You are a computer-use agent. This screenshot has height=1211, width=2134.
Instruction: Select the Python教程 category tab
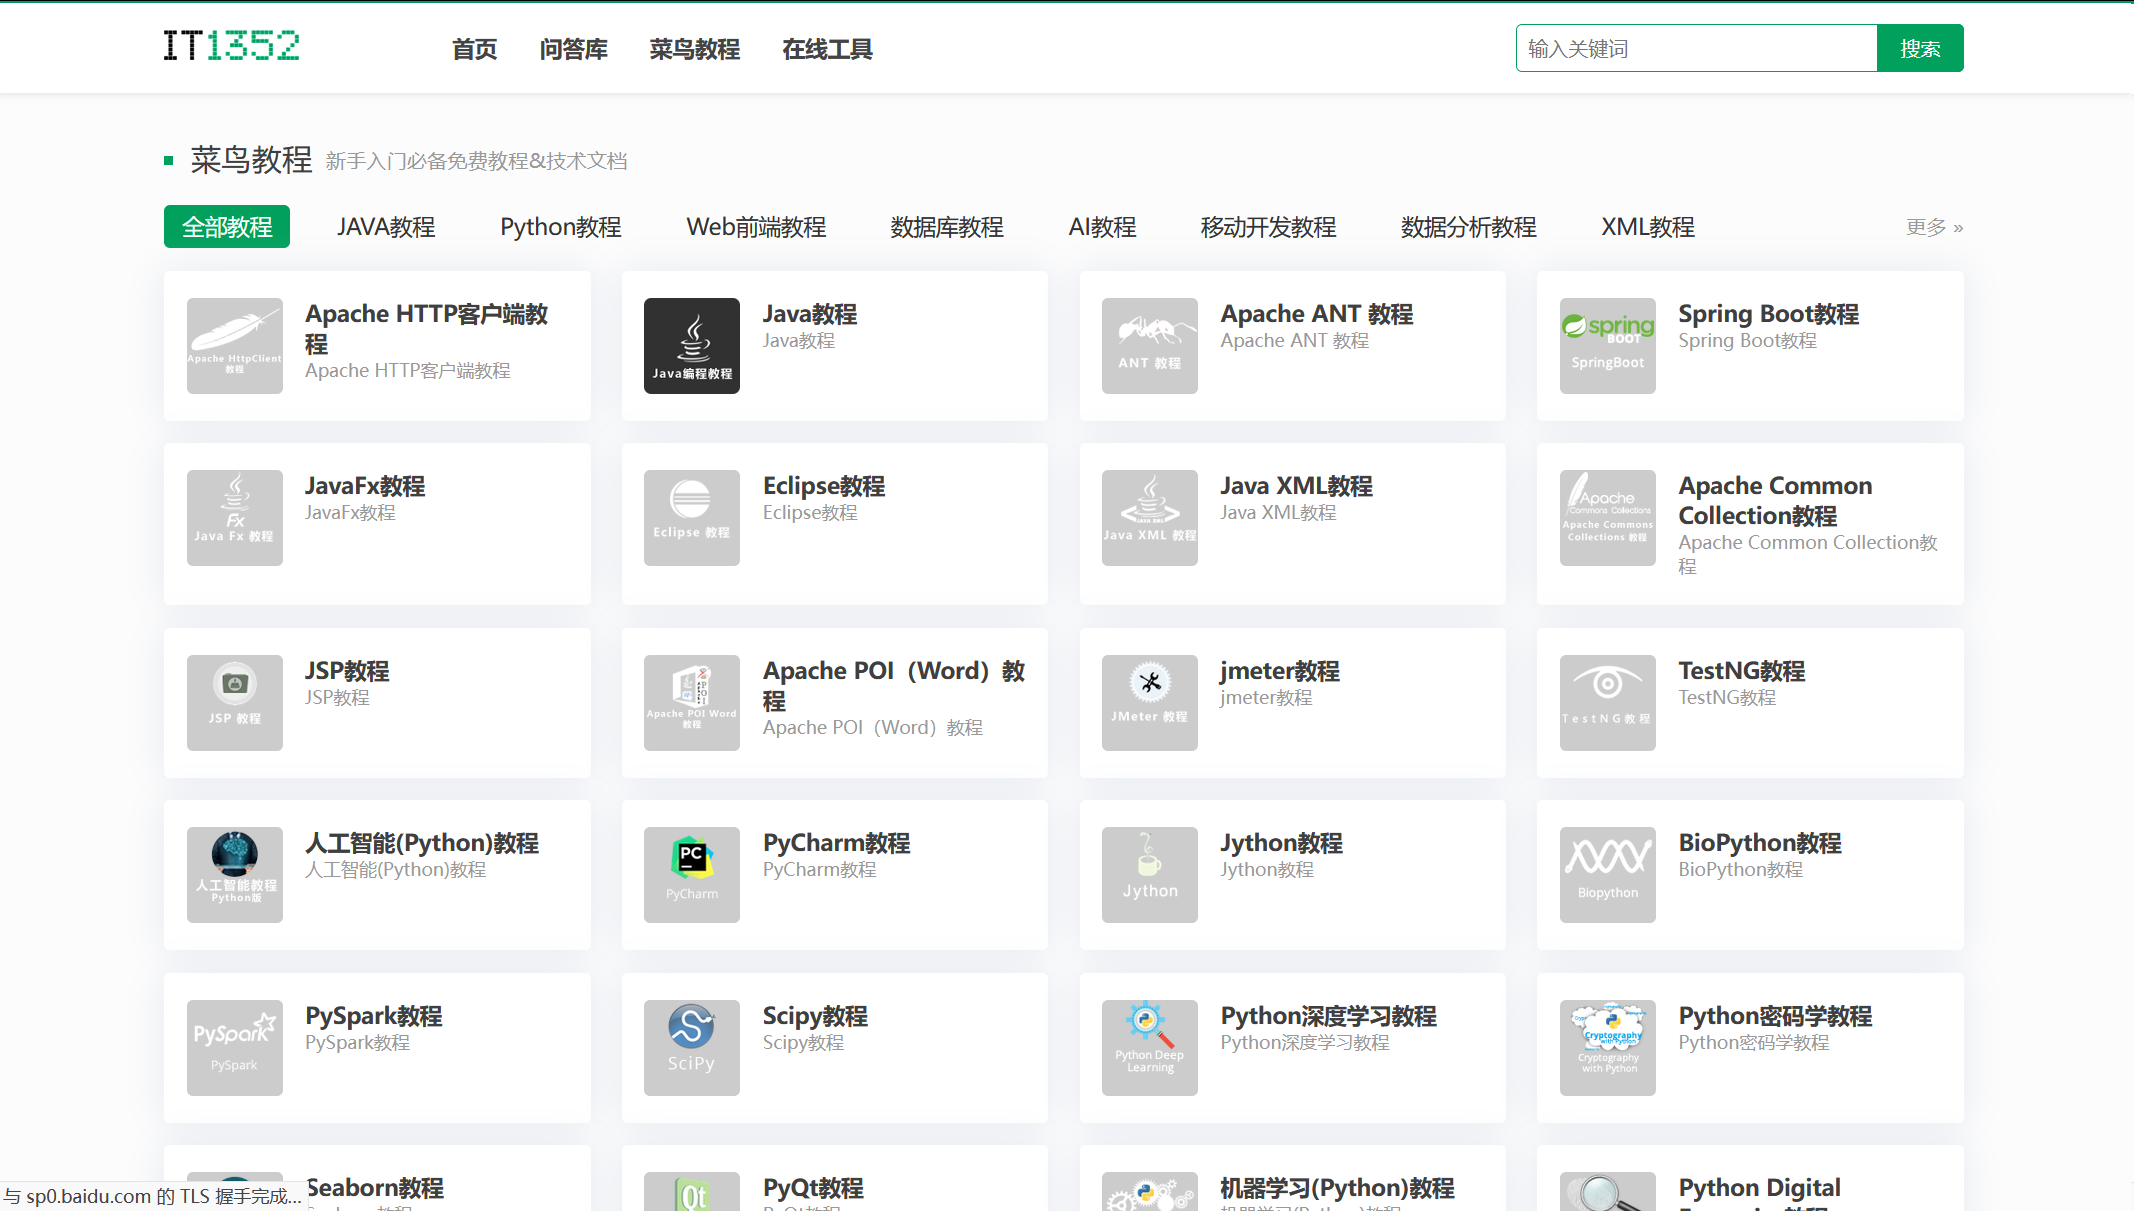[560, 227]
